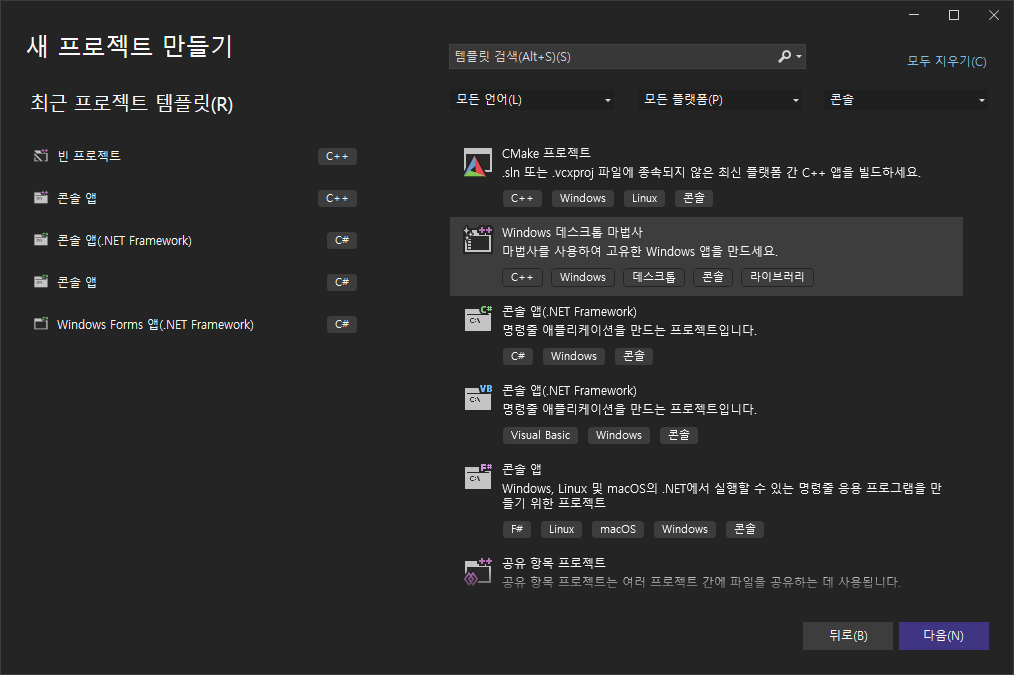This screenshot has width=1014, height=675.
Task: Click the C++ 콘솔 앱 recent template icon
Action: 41,198
